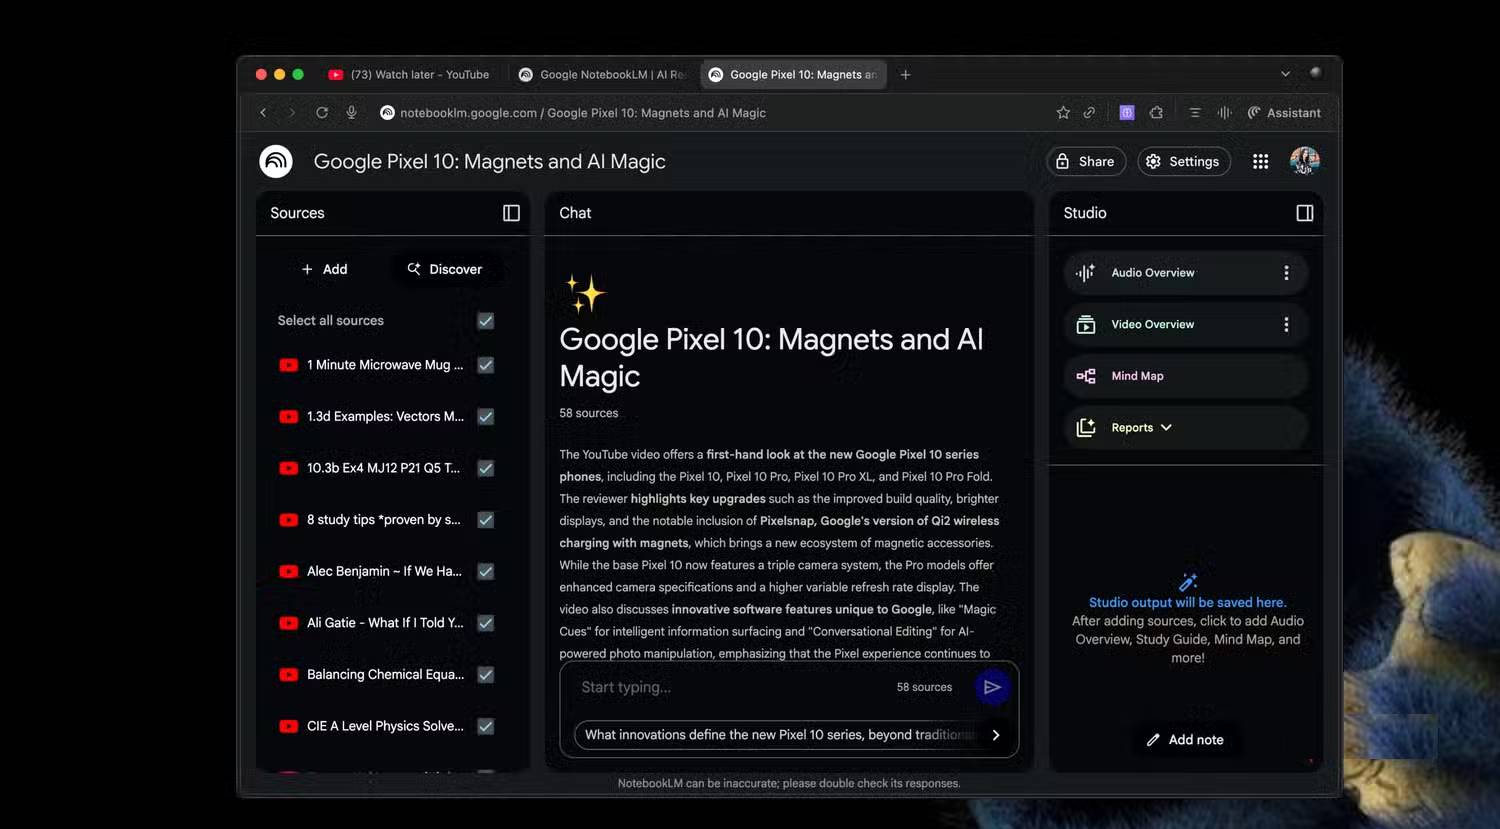Expand the Reports dropdown
This screenshot has height=829, width=1500.
pyautogui.click(x=1166, y=428)
